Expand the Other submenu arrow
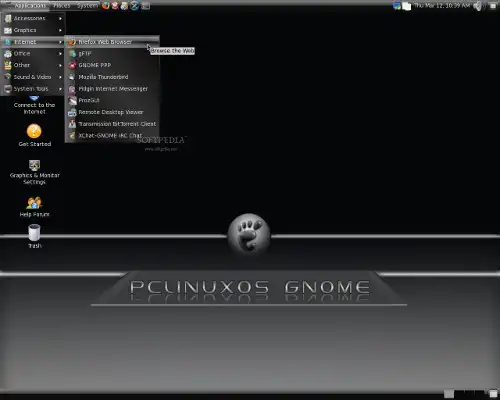The width and height of the screenshot is (500, 400). pyautogui.click(x=60, y=65)
